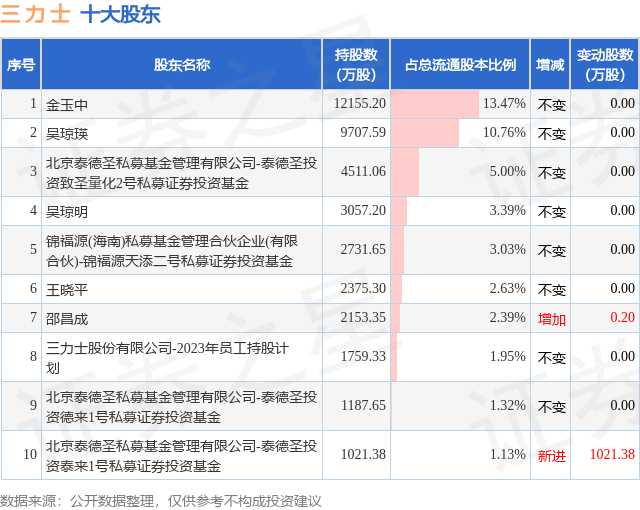Select shareholder name 王晓平
This screenshot has height=510, width=640.
coord(67,290)
